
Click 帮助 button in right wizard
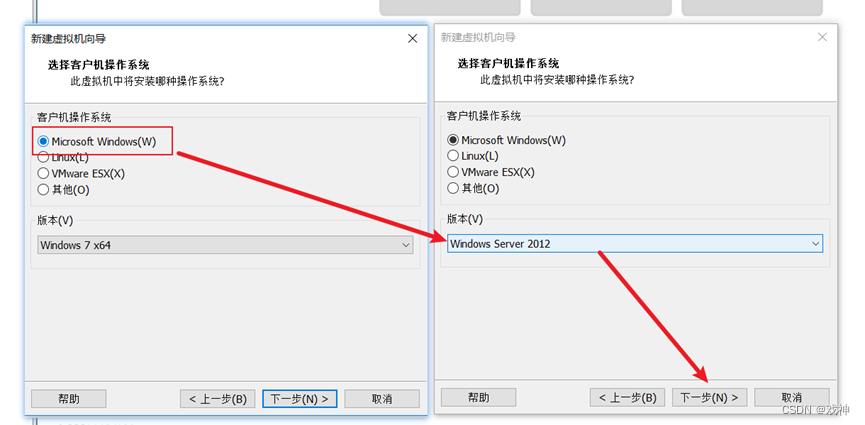478,397
